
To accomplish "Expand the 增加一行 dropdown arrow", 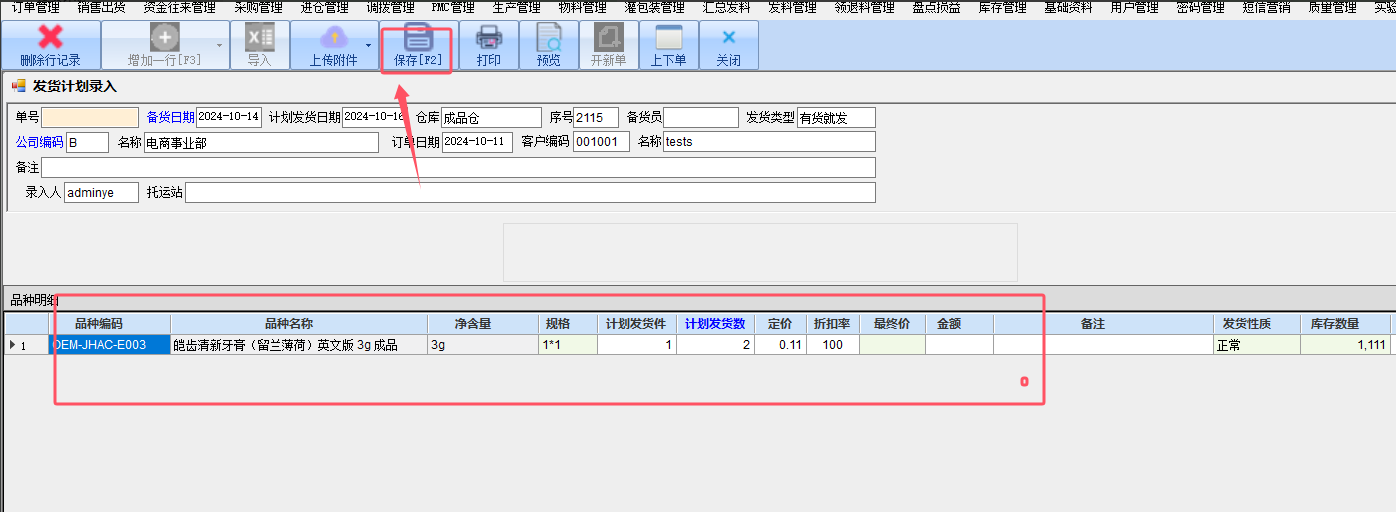I will (x=219, y=46).
